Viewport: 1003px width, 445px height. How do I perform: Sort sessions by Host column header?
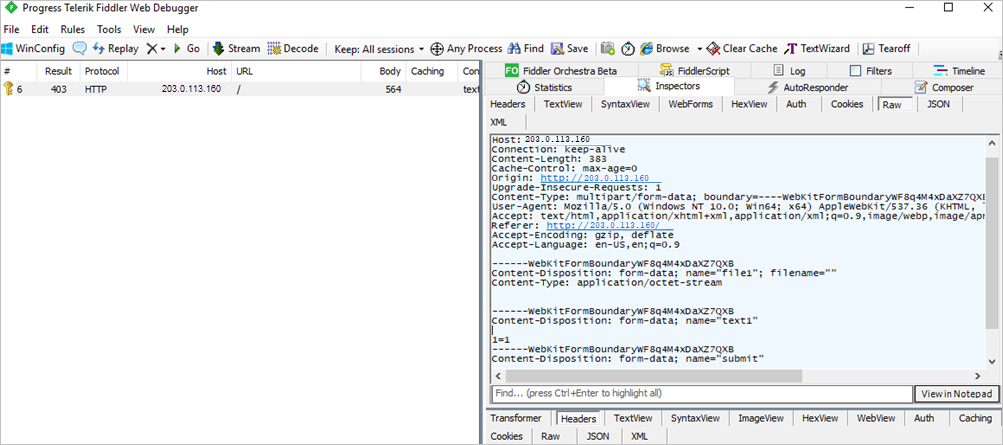click(x=179, y=71)
